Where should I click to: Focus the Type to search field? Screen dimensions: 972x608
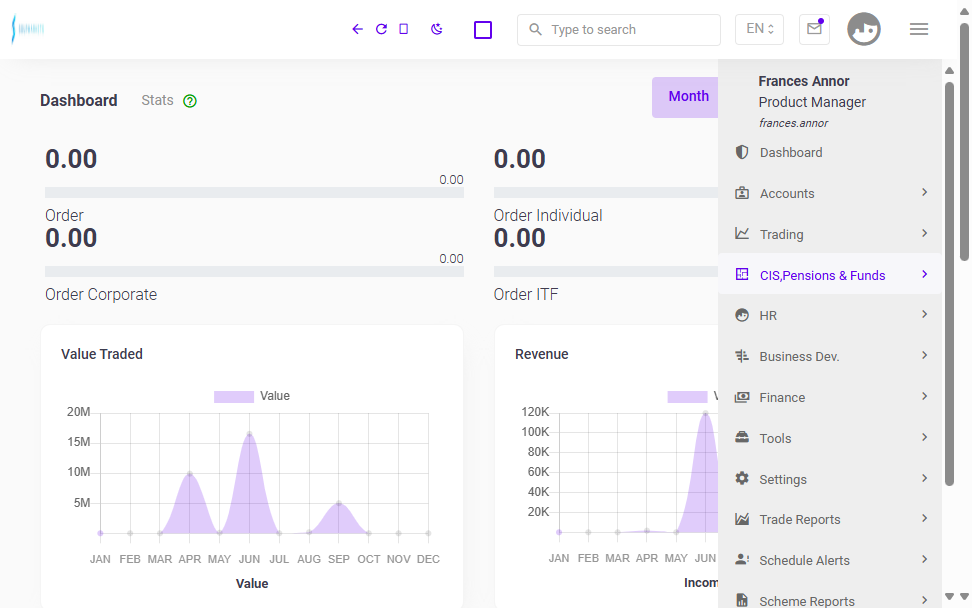[619, 30]
